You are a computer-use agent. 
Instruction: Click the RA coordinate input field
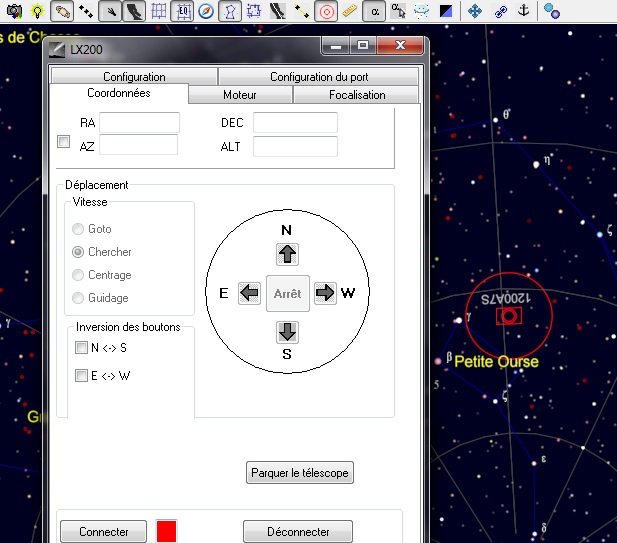click(x=139, y=122)
